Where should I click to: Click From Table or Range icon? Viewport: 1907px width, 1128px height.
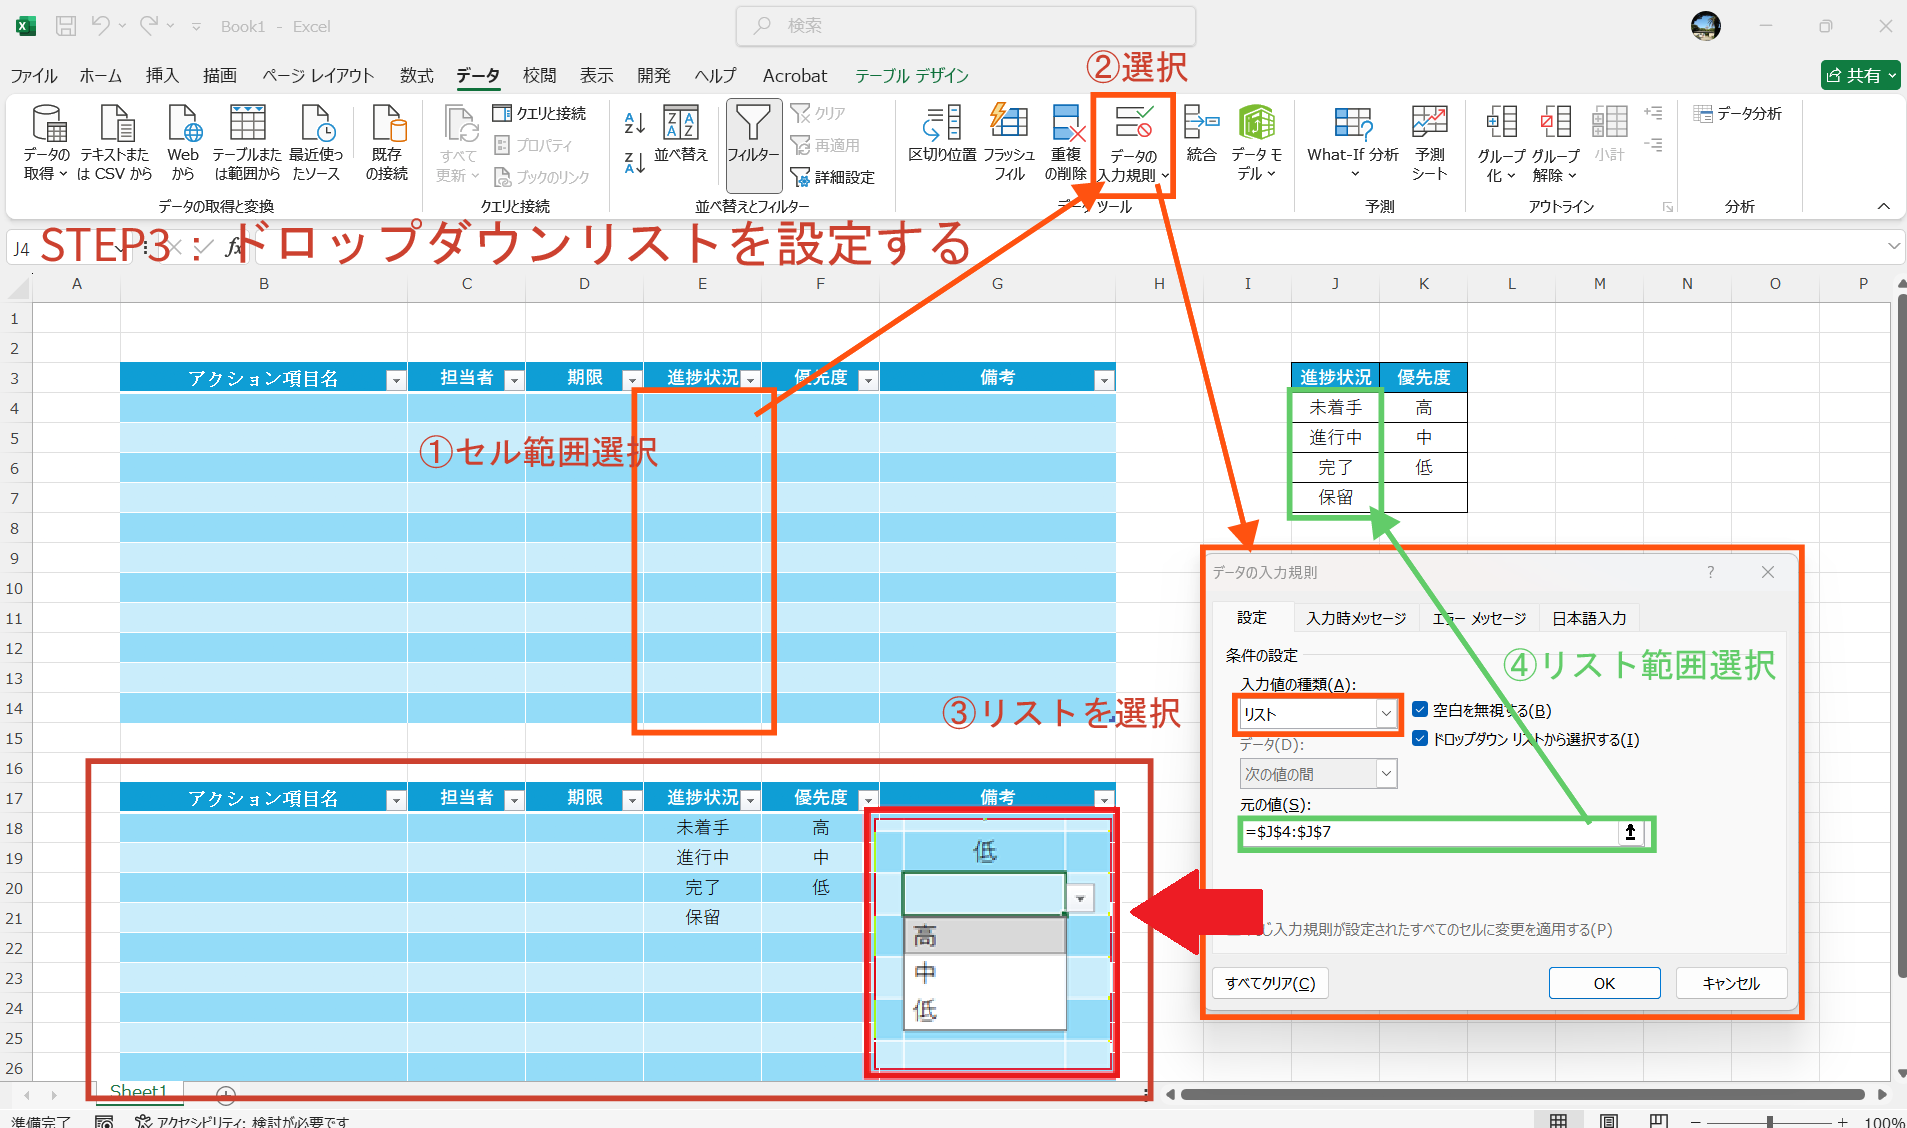point(247,143)
